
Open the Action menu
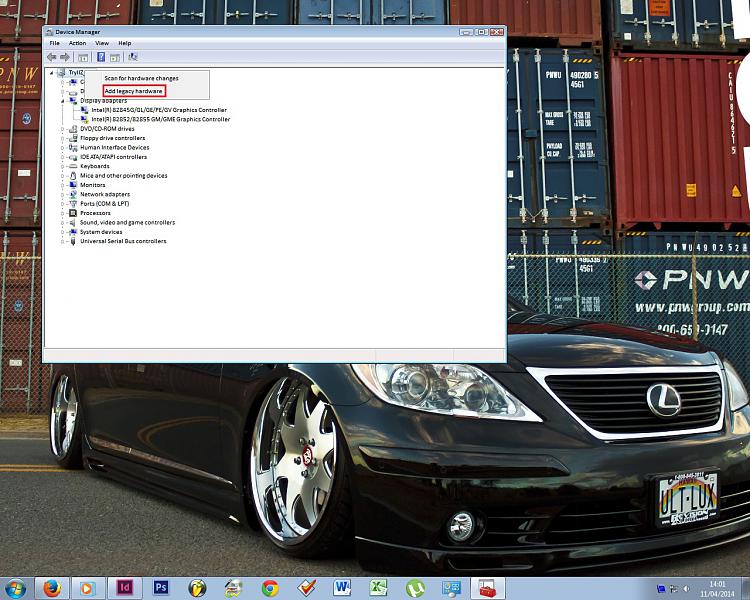click(77, 43)
